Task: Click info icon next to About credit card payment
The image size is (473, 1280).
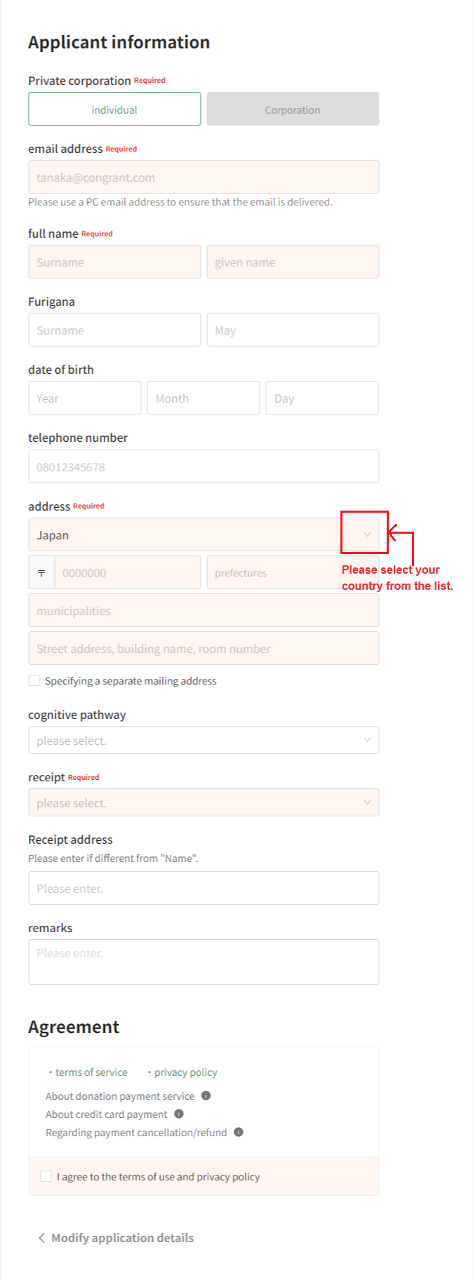Action: point(179,1114)
